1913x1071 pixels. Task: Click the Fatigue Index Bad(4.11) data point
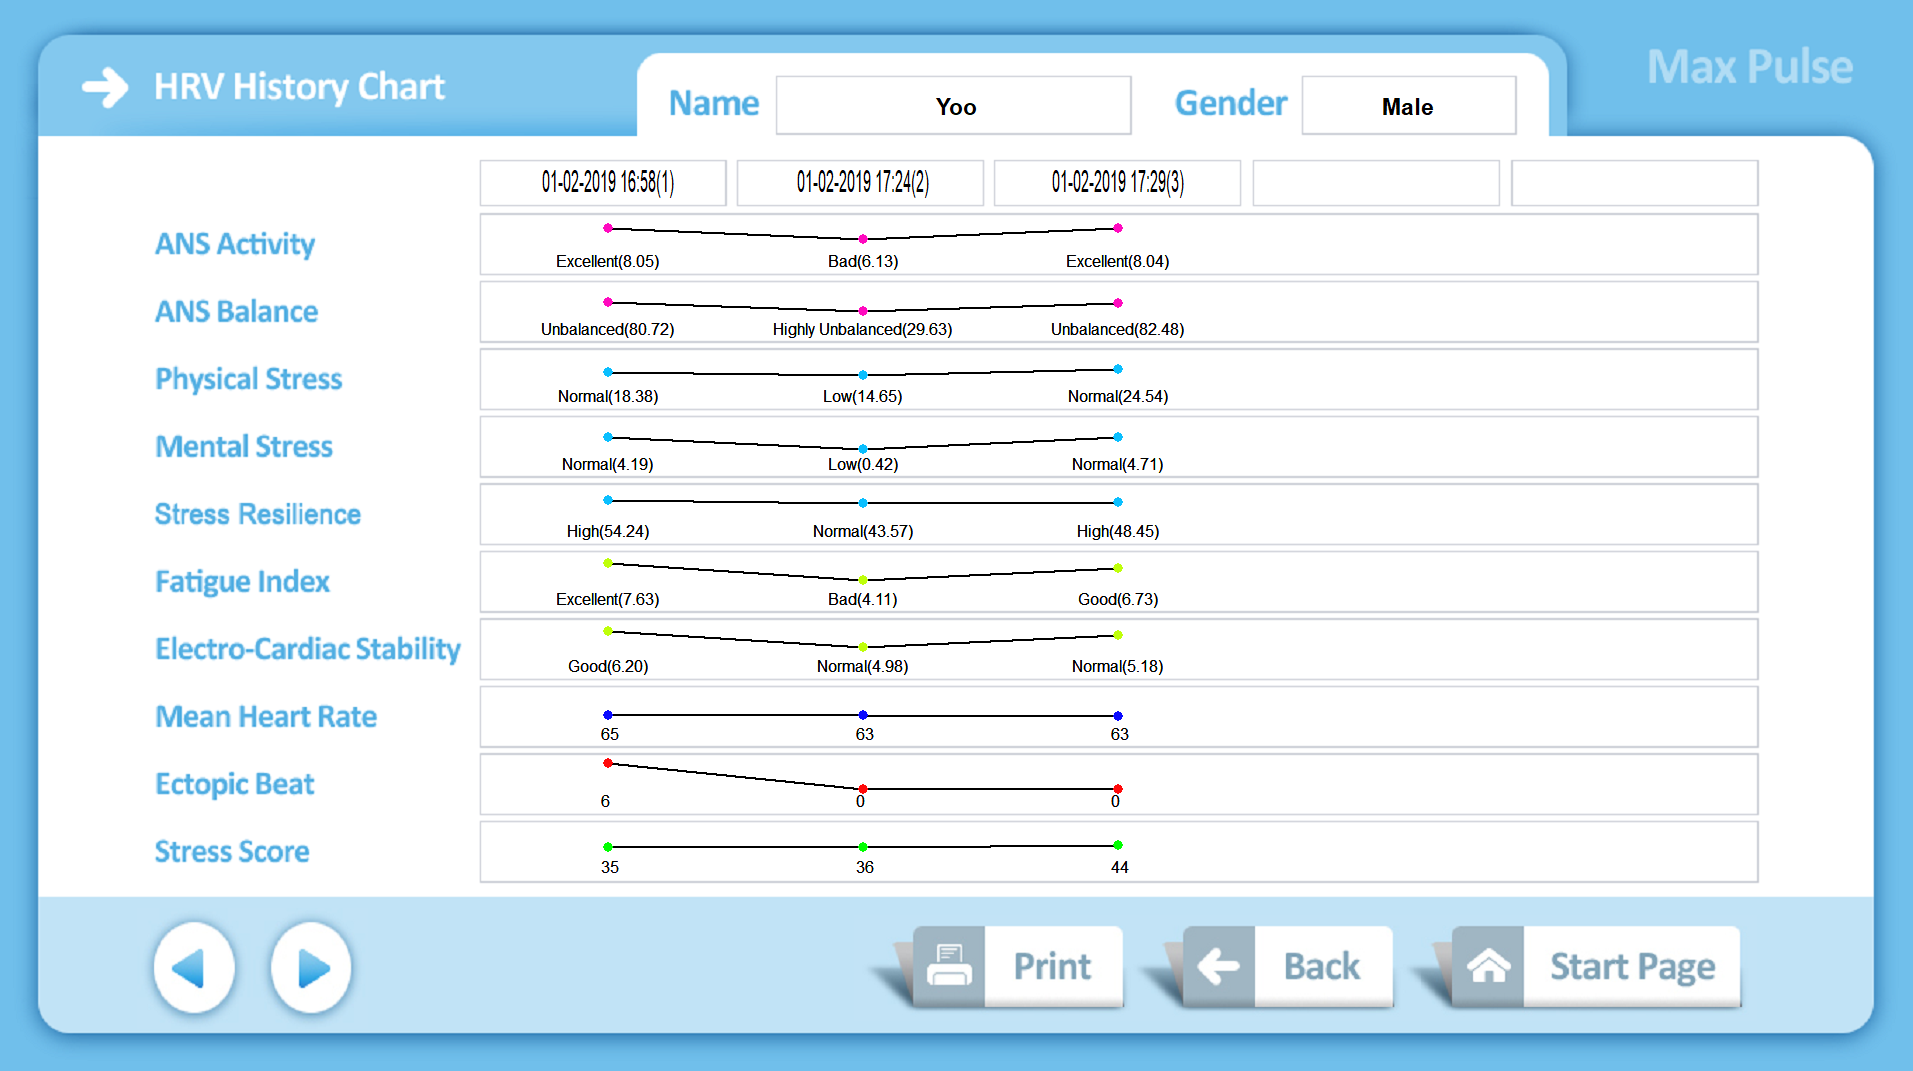(863, 580)
